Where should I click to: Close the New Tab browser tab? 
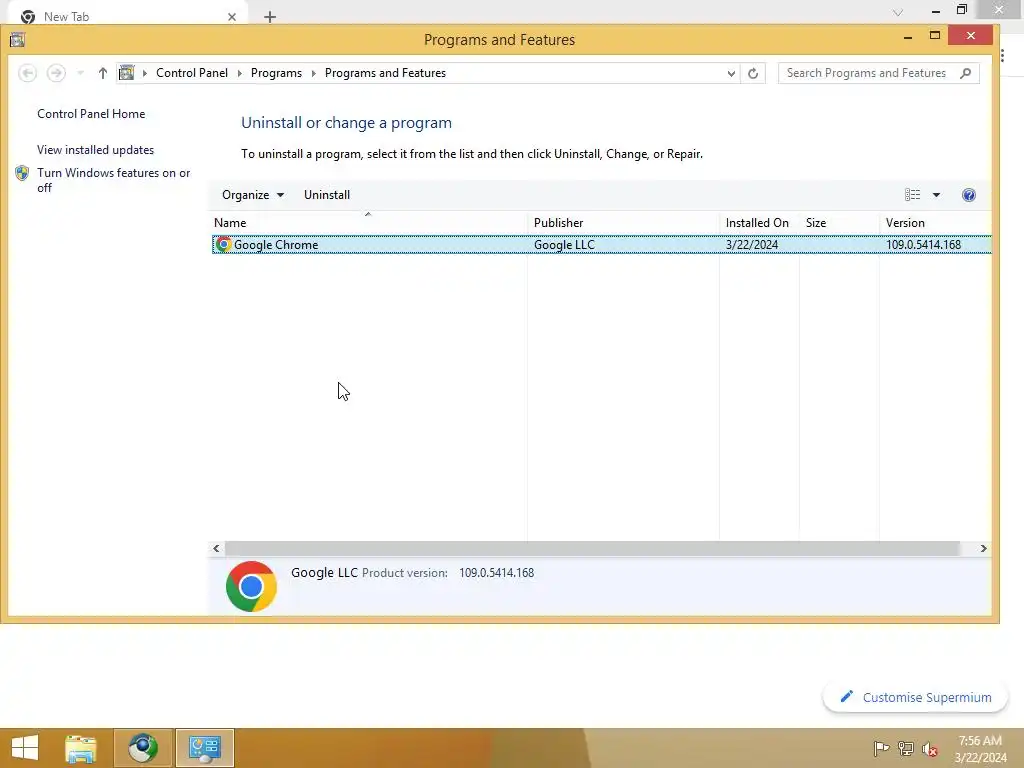tap(232, 17)
